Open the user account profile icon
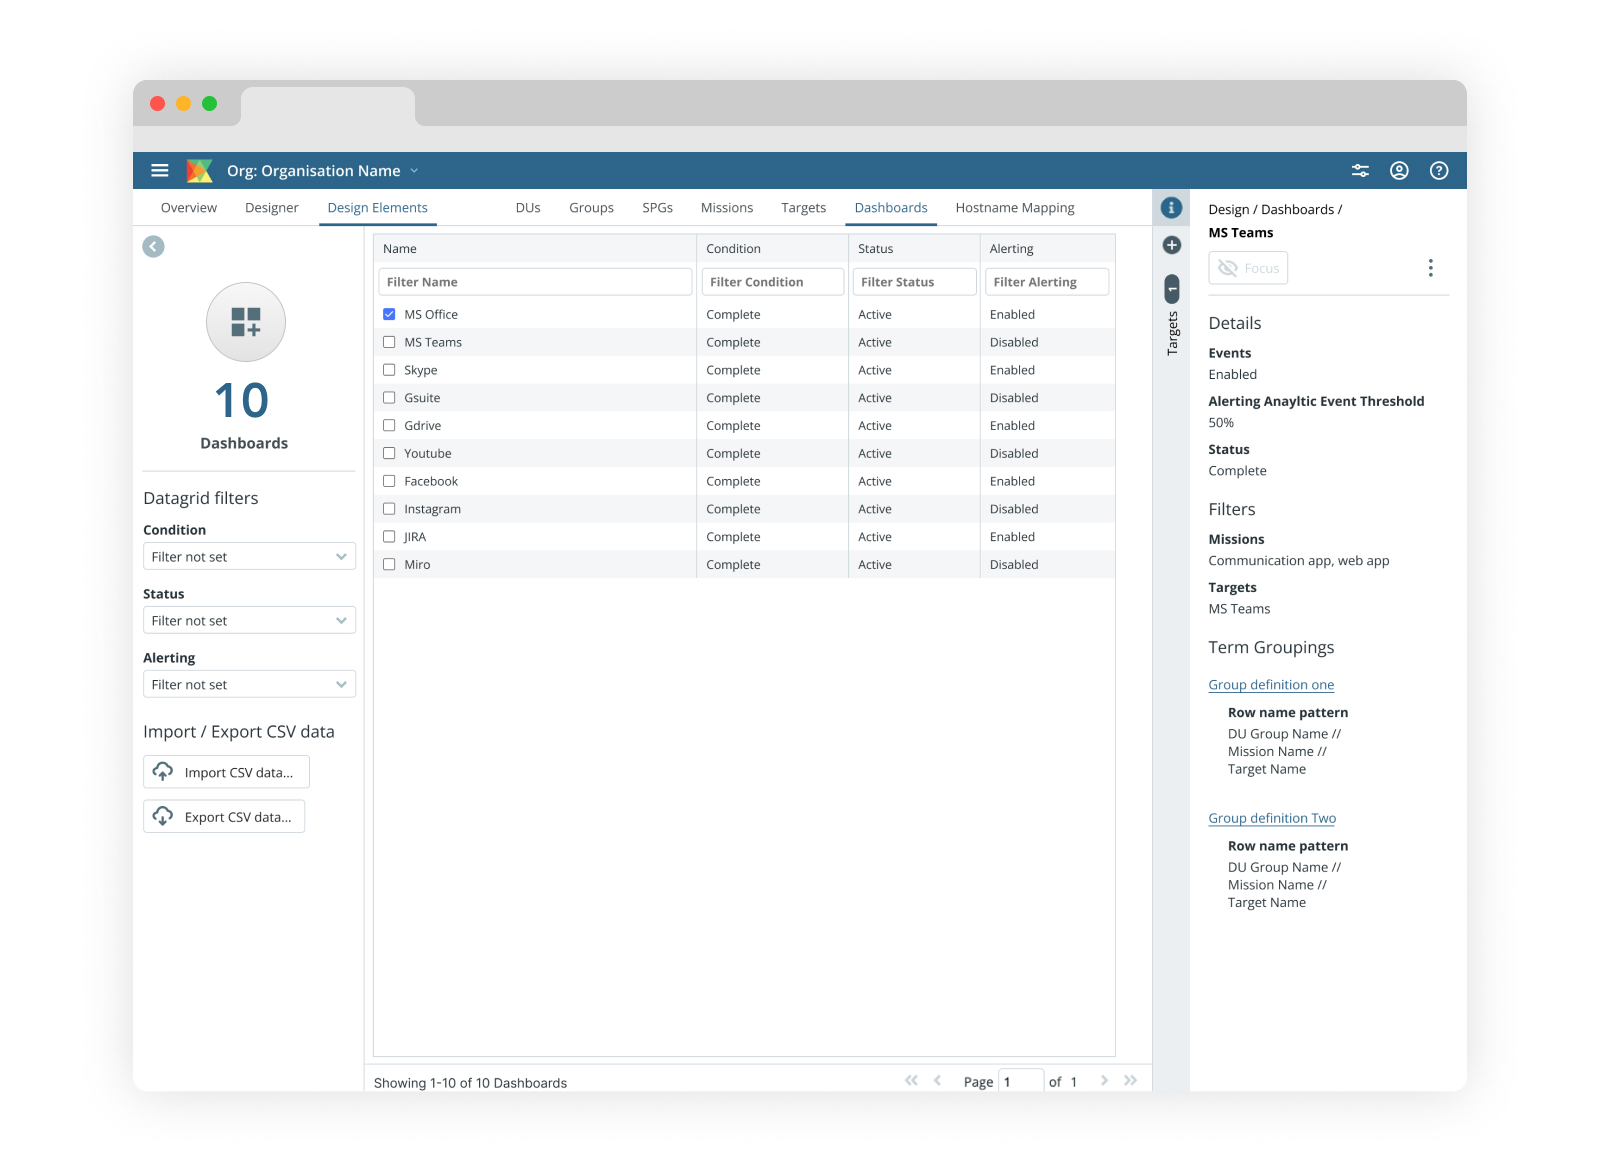The height and width of the screenshot is (1172, 1600). [x=1399, y=171]
